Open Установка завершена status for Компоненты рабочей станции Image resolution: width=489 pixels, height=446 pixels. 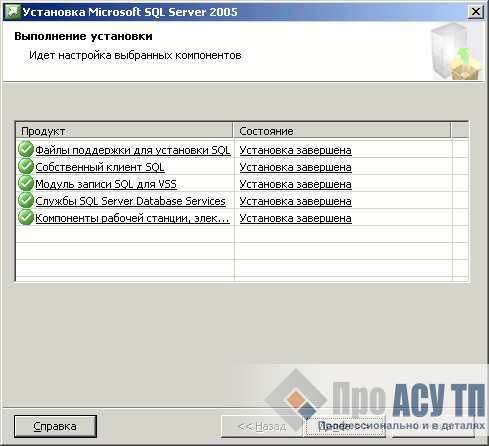click(295, 218)
